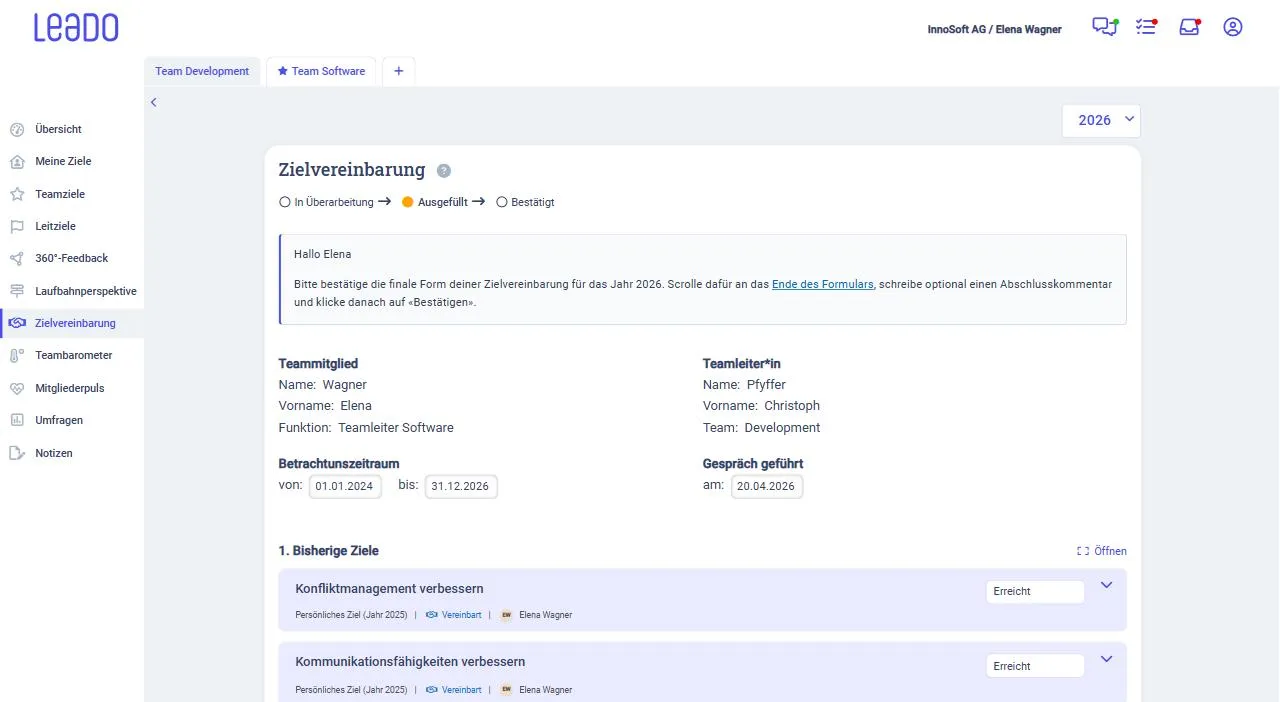The image size is (1280, 702).
Task: Click the help icon beside Zielvereinbarung
Action: coord(444,171)
